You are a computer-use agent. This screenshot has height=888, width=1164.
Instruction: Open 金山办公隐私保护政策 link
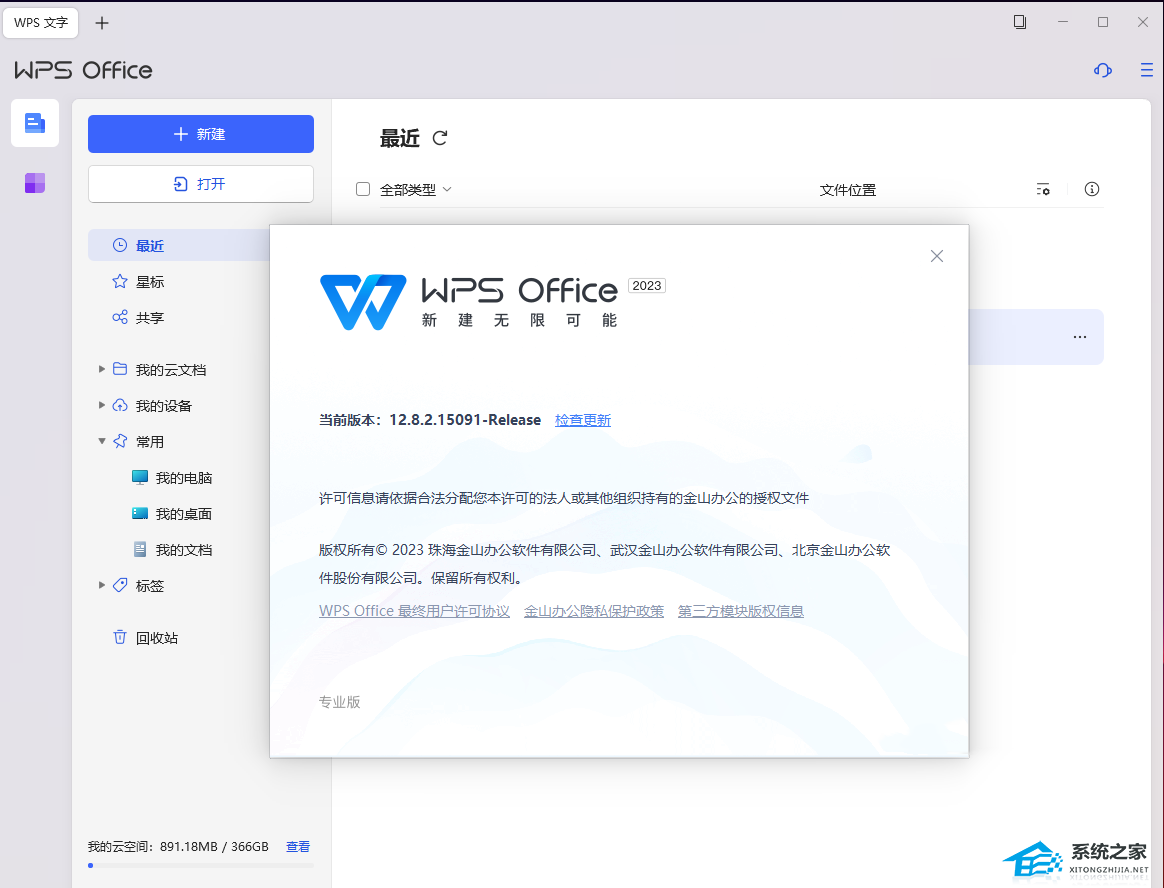click(594, 611)
